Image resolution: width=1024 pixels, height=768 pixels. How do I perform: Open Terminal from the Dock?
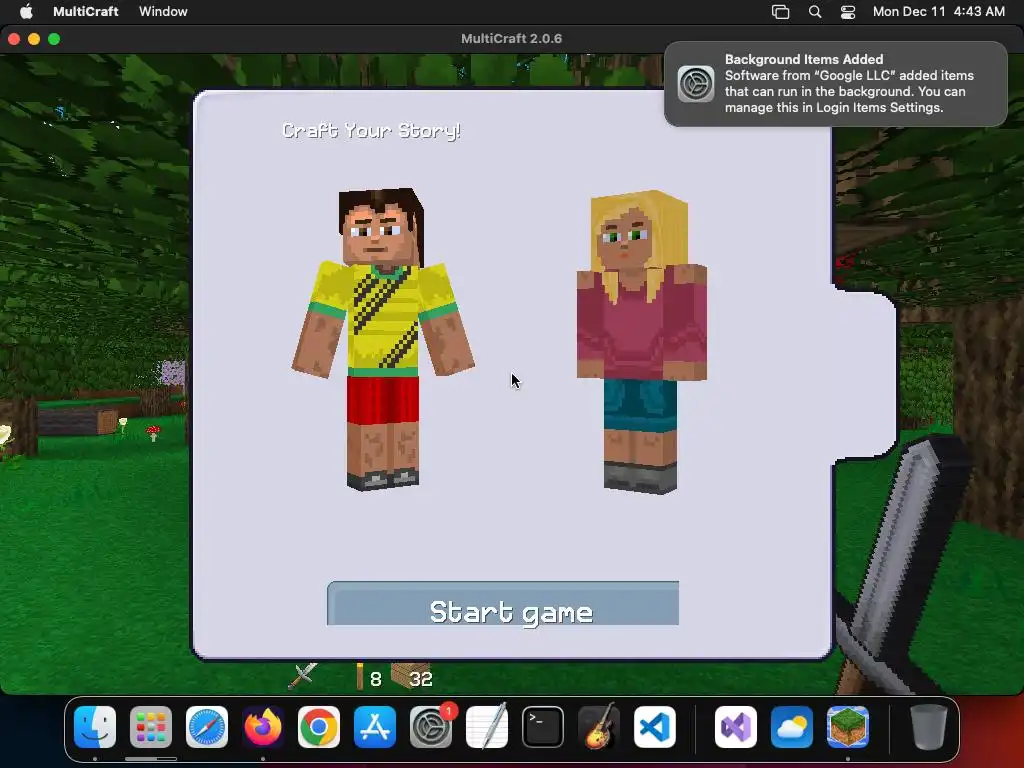(x=543, y=727)
